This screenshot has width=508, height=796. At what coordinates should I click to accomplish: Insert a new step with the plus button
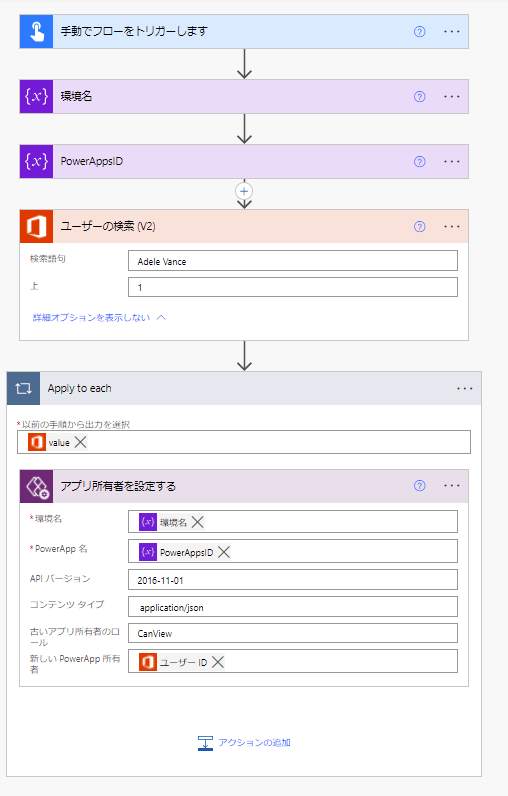click(x=244, y=191)
